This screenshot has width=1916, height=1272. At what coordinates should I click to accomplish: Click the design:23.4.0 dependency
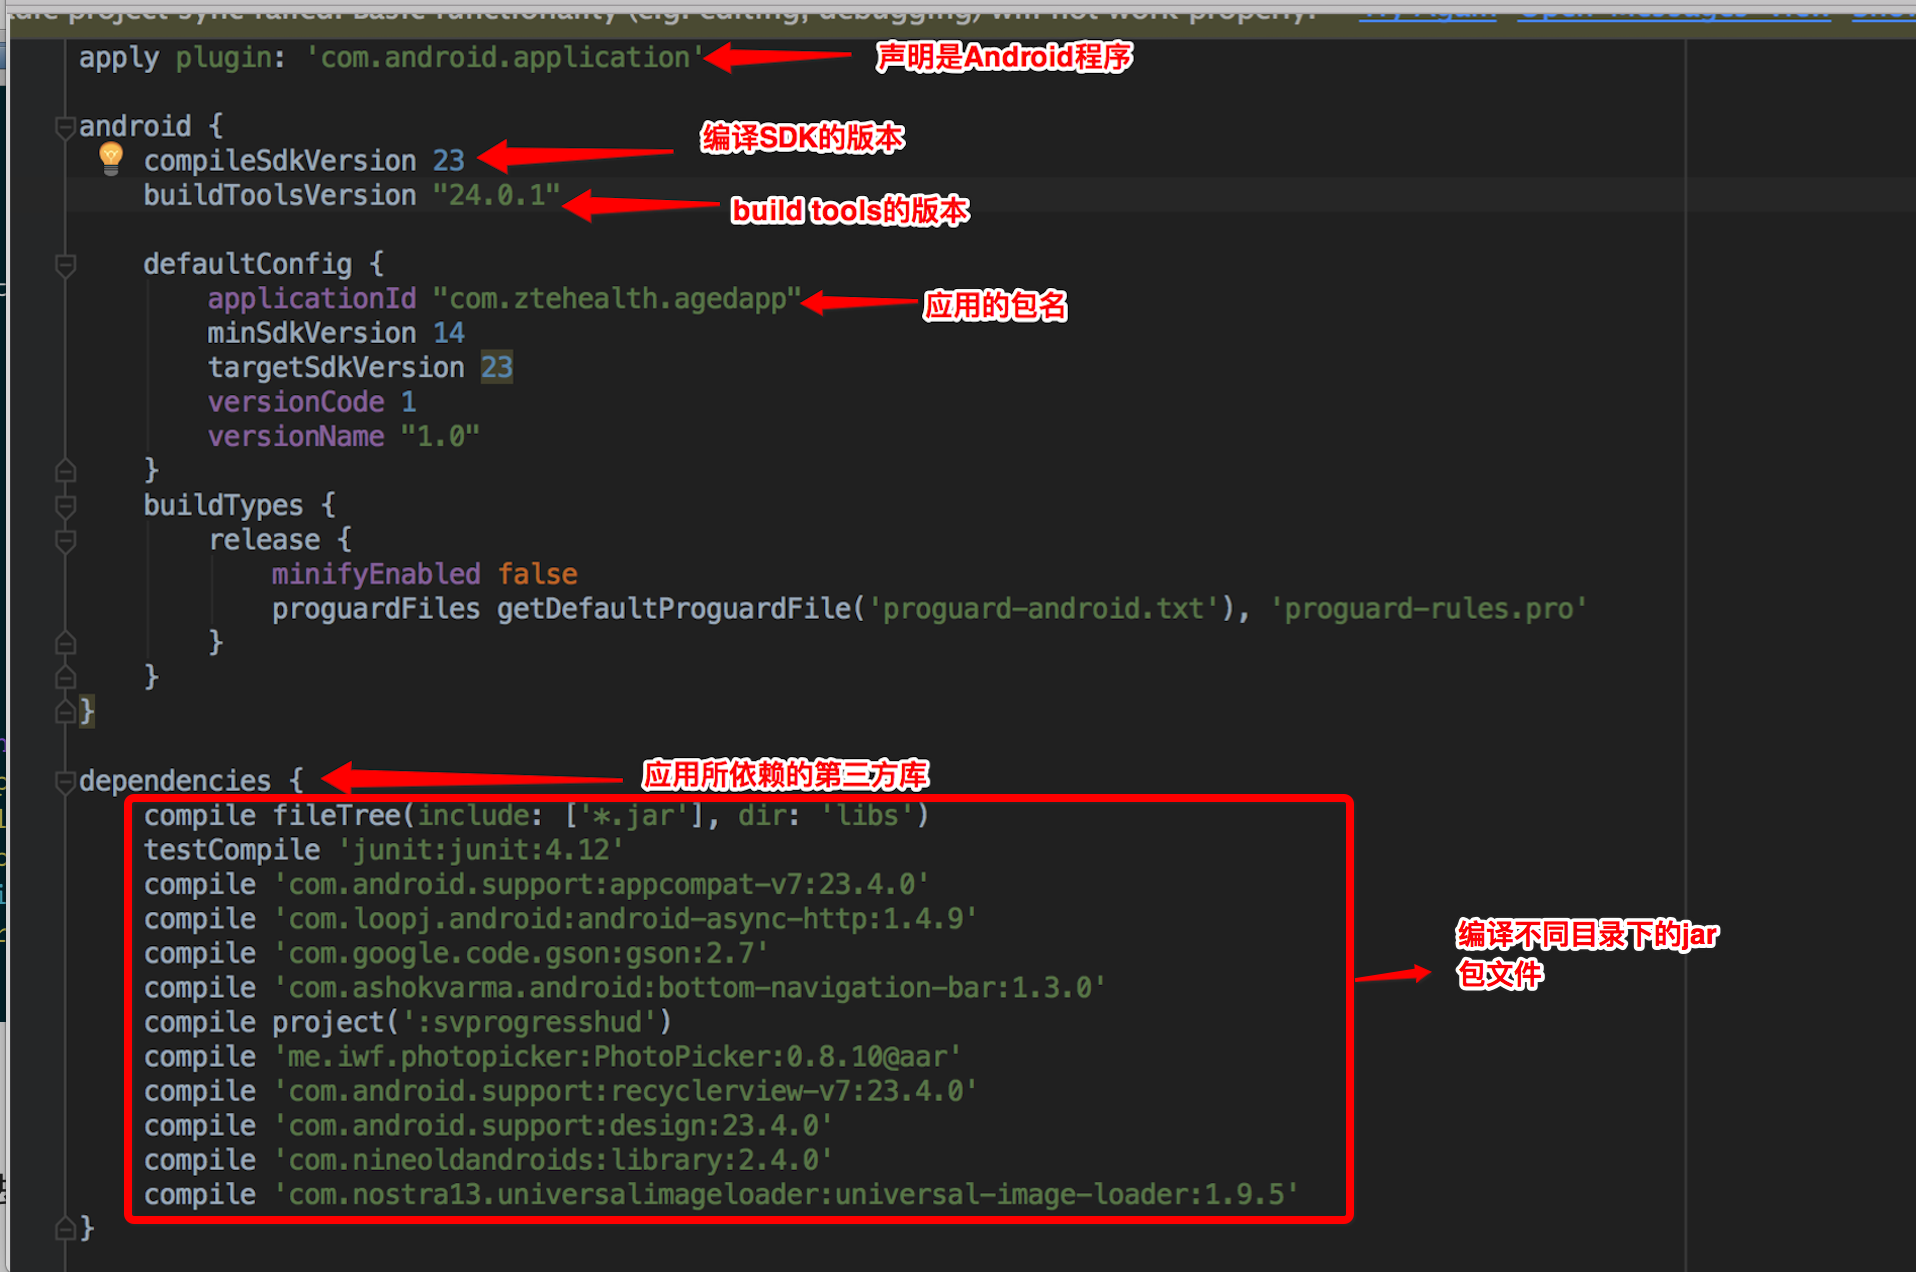click(553, 1126)
